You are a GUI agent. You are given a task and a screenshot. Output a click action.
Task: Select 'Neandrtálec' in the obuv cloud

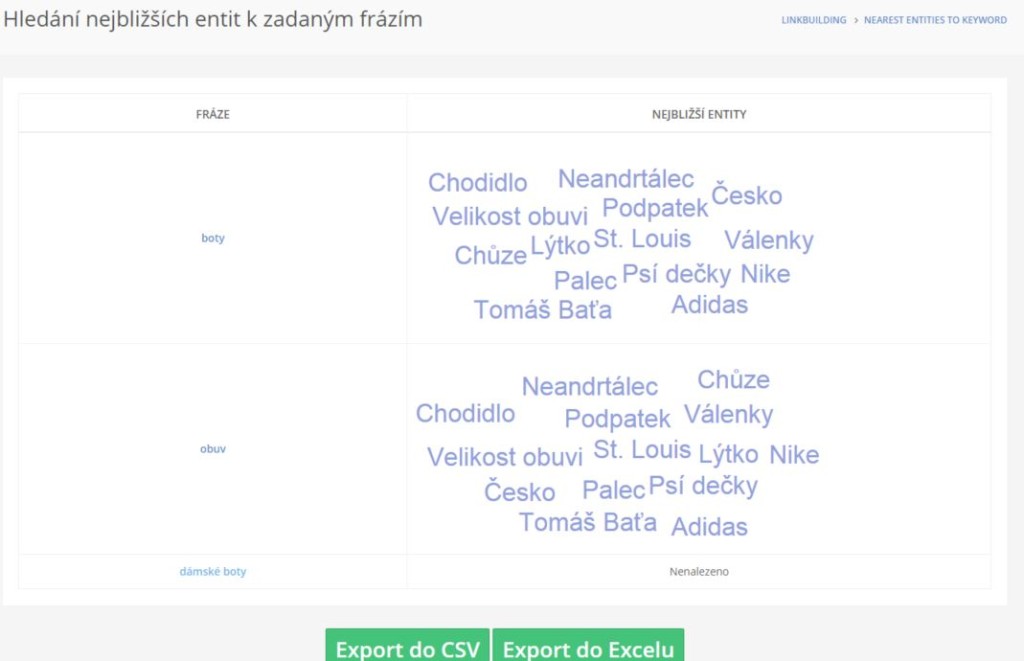[x=590, y=387]
